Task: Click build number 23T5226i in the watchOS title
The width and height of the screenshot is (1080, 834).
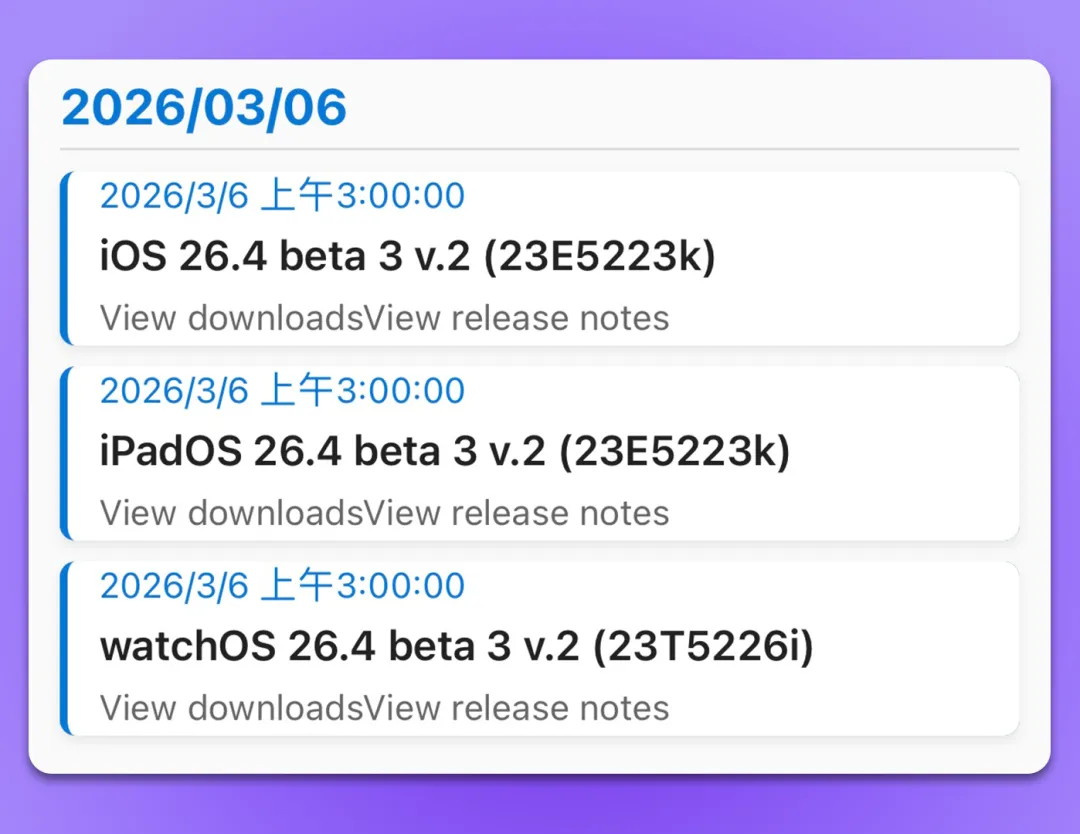Action: click(703, 647)
